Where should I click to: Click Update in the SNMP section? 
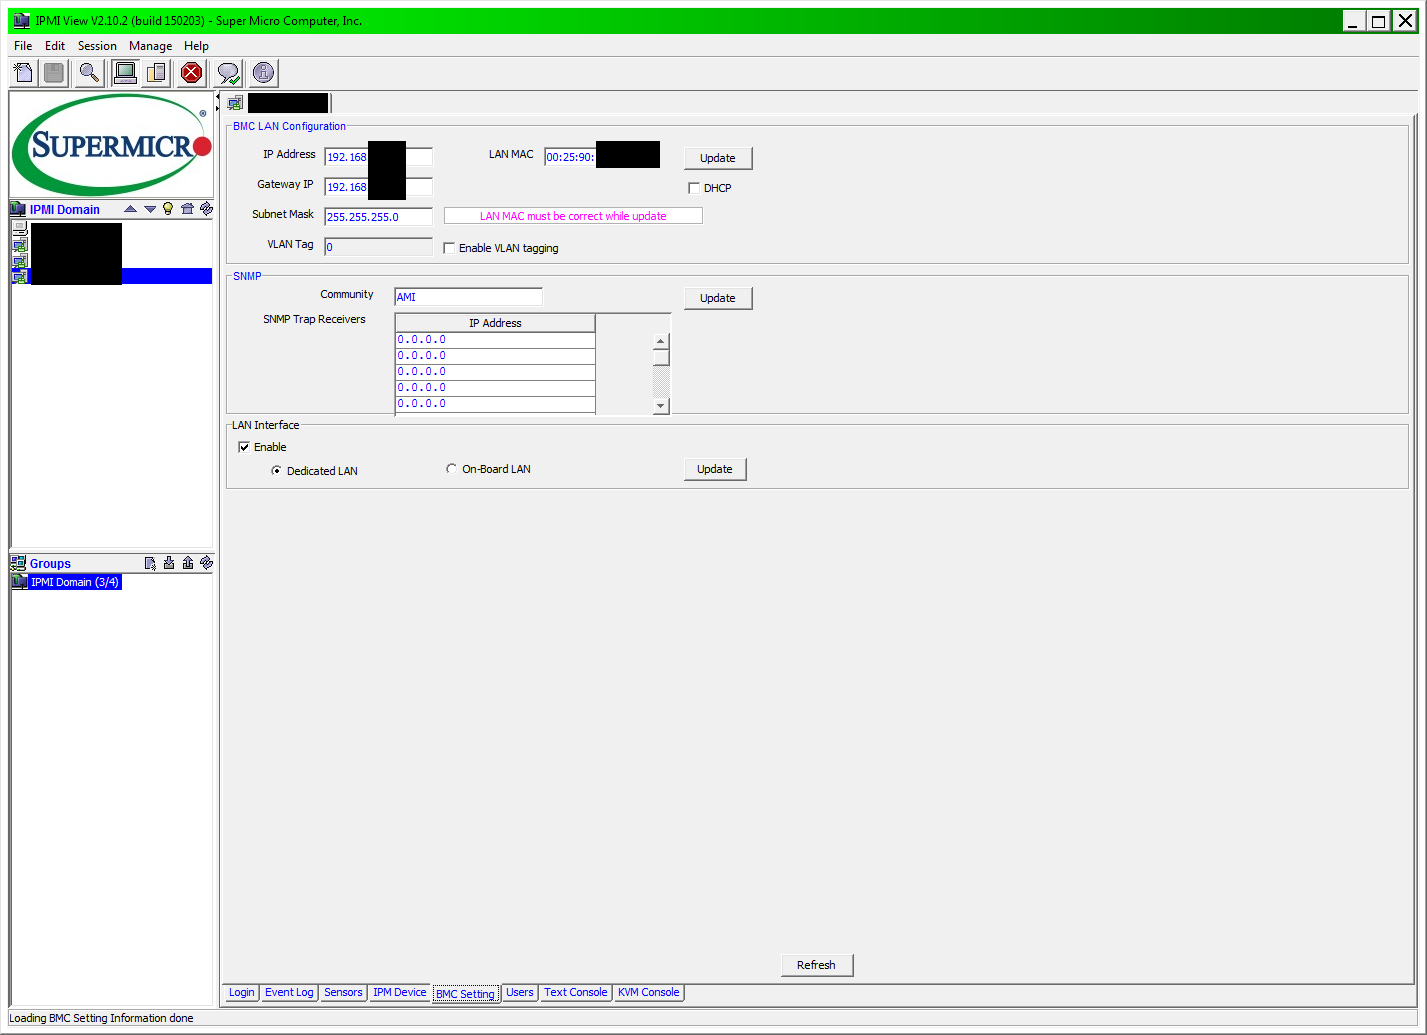(x=717, y=298)
